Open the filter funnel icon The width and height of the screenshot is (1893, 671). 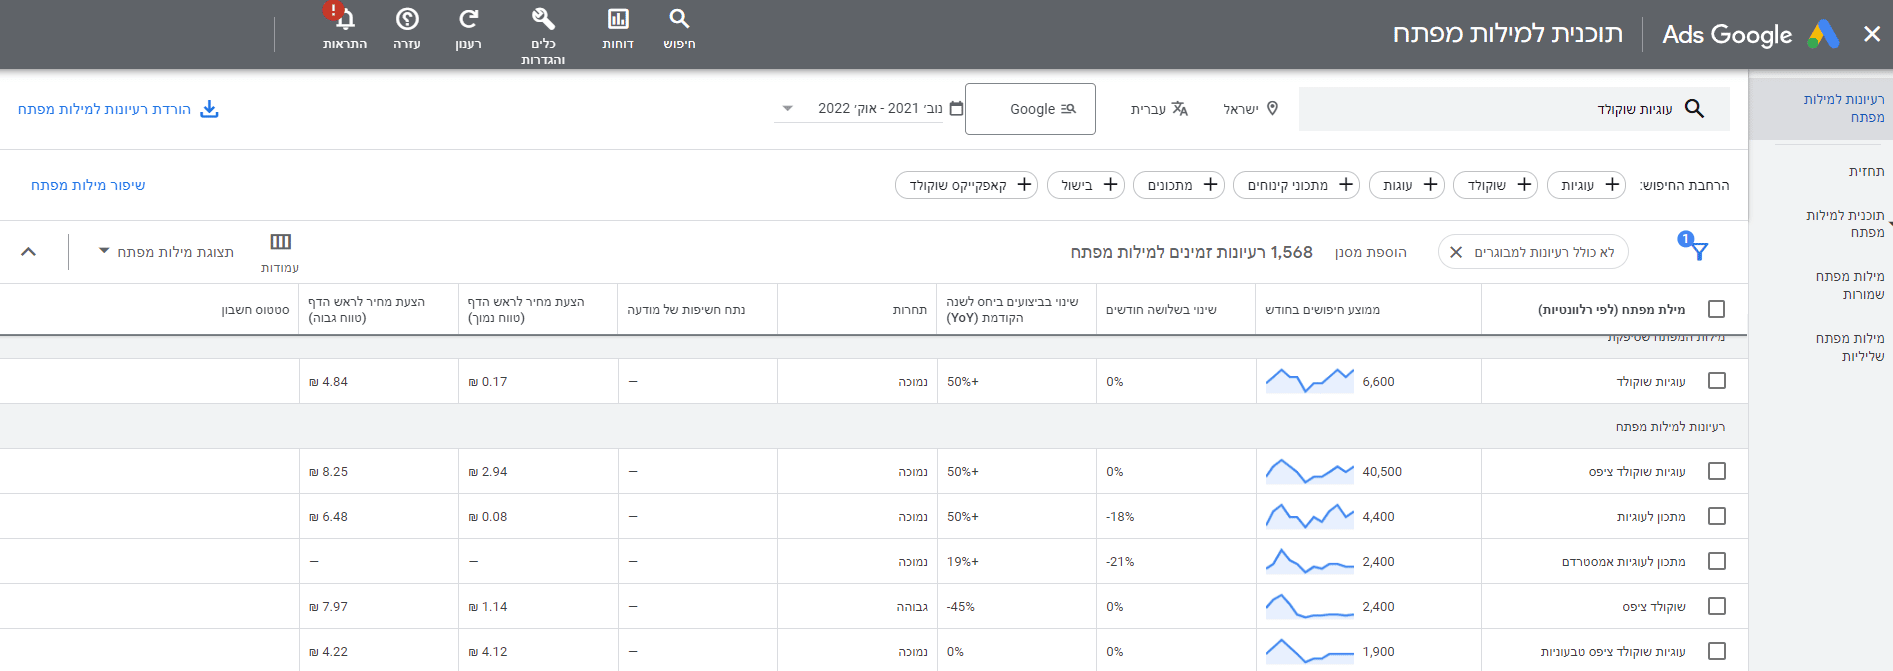click(1699, 251)
